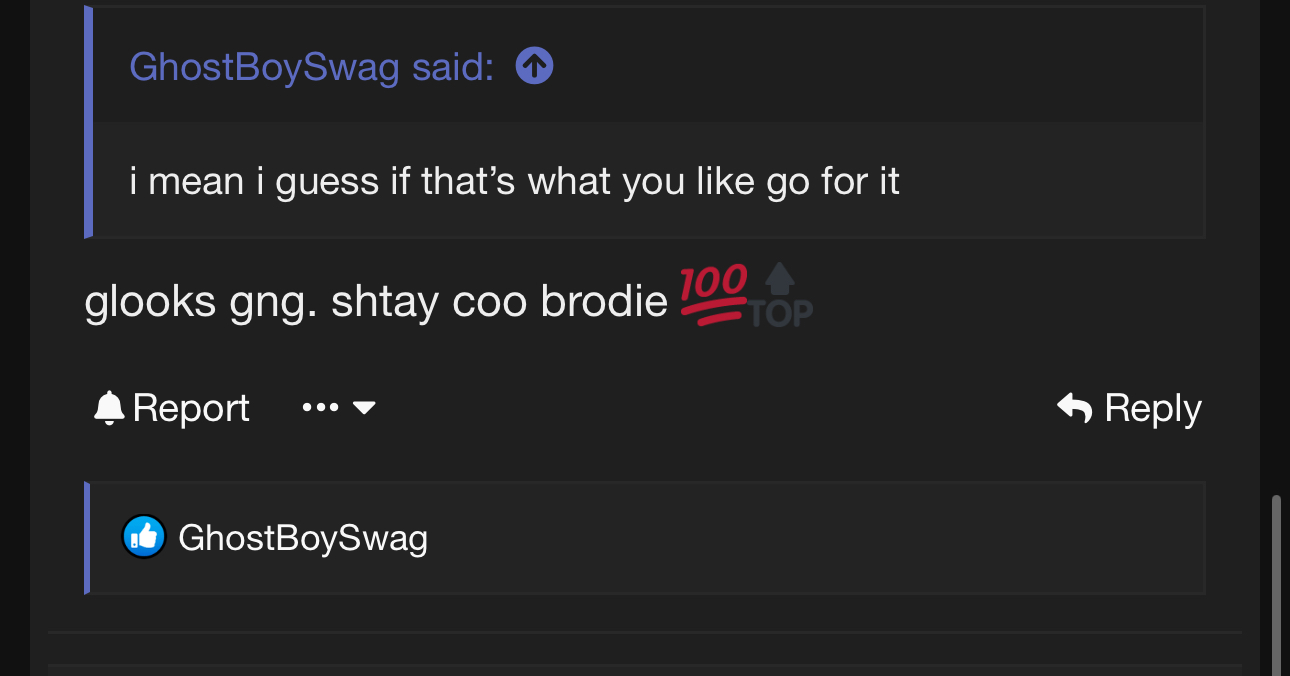Click the curved Reply arrow icon
The width and height of the screenshot is (1290, 676).
coord(1074,408)
